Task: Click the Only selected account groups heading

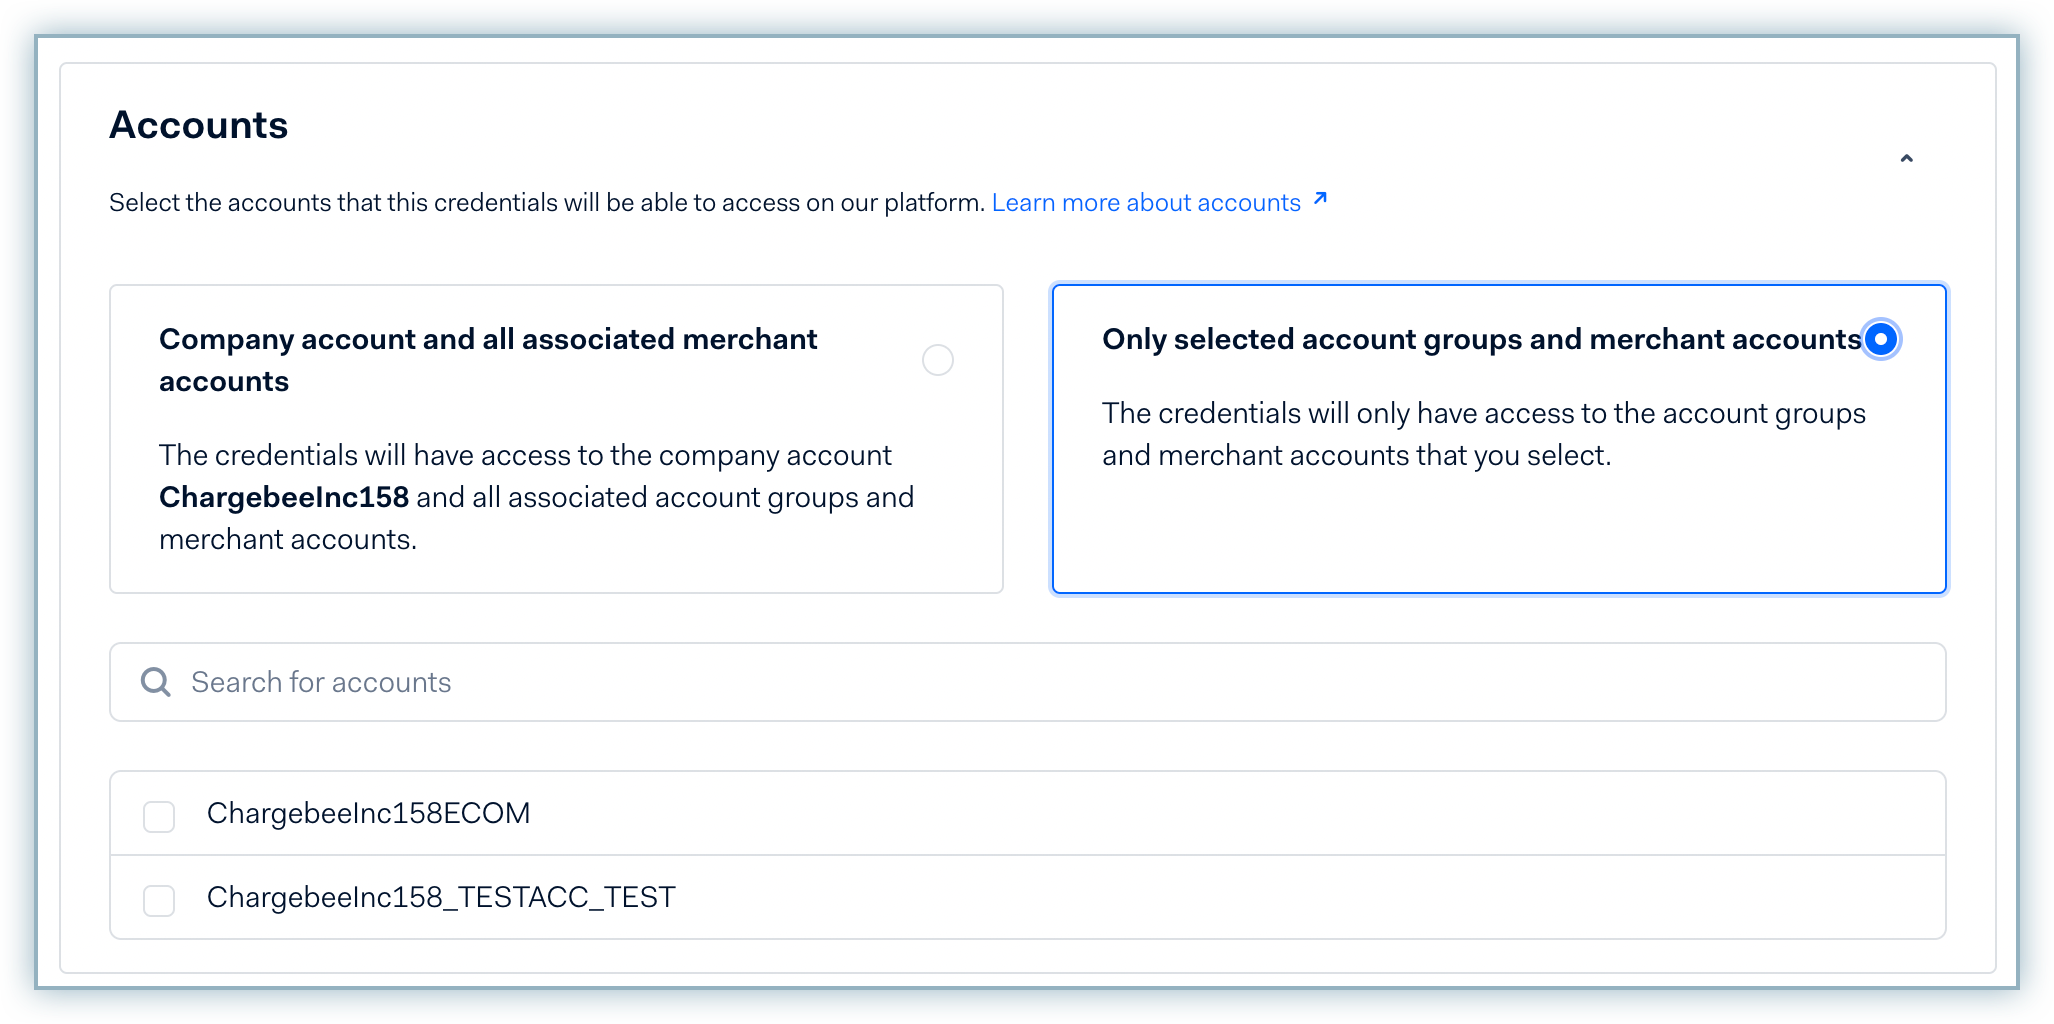Action: click(x=1480, y=340)
